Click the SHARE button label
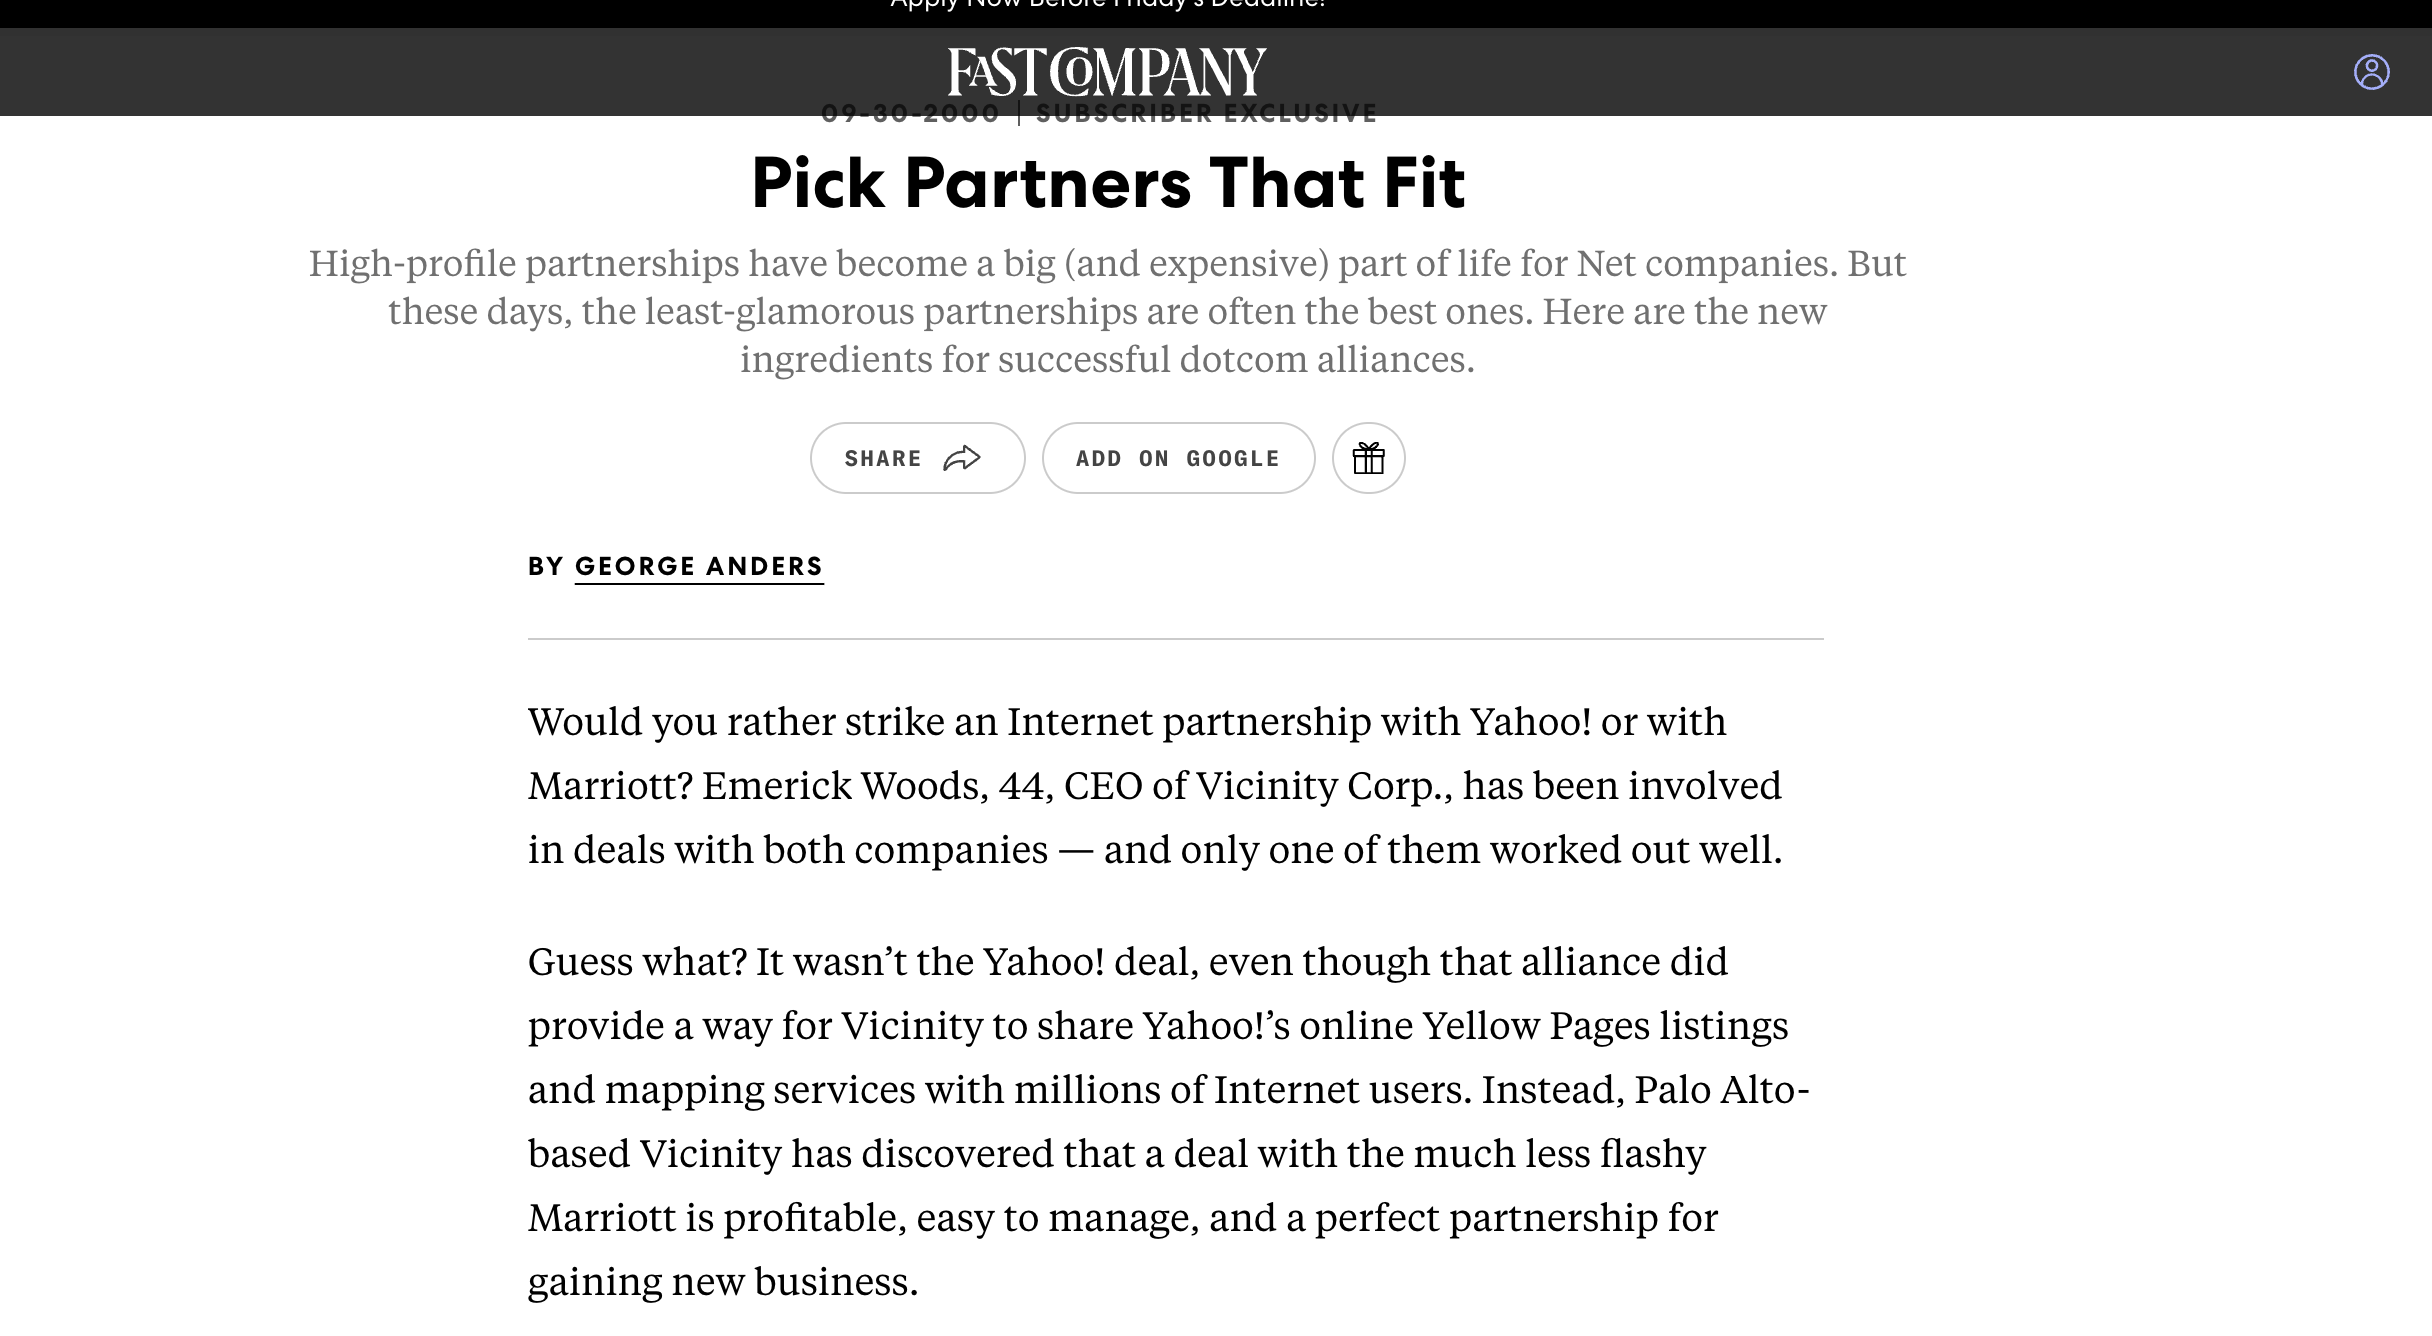Image resolution: width=2432 pixels, height=1336 pixels. click(883, 458)
